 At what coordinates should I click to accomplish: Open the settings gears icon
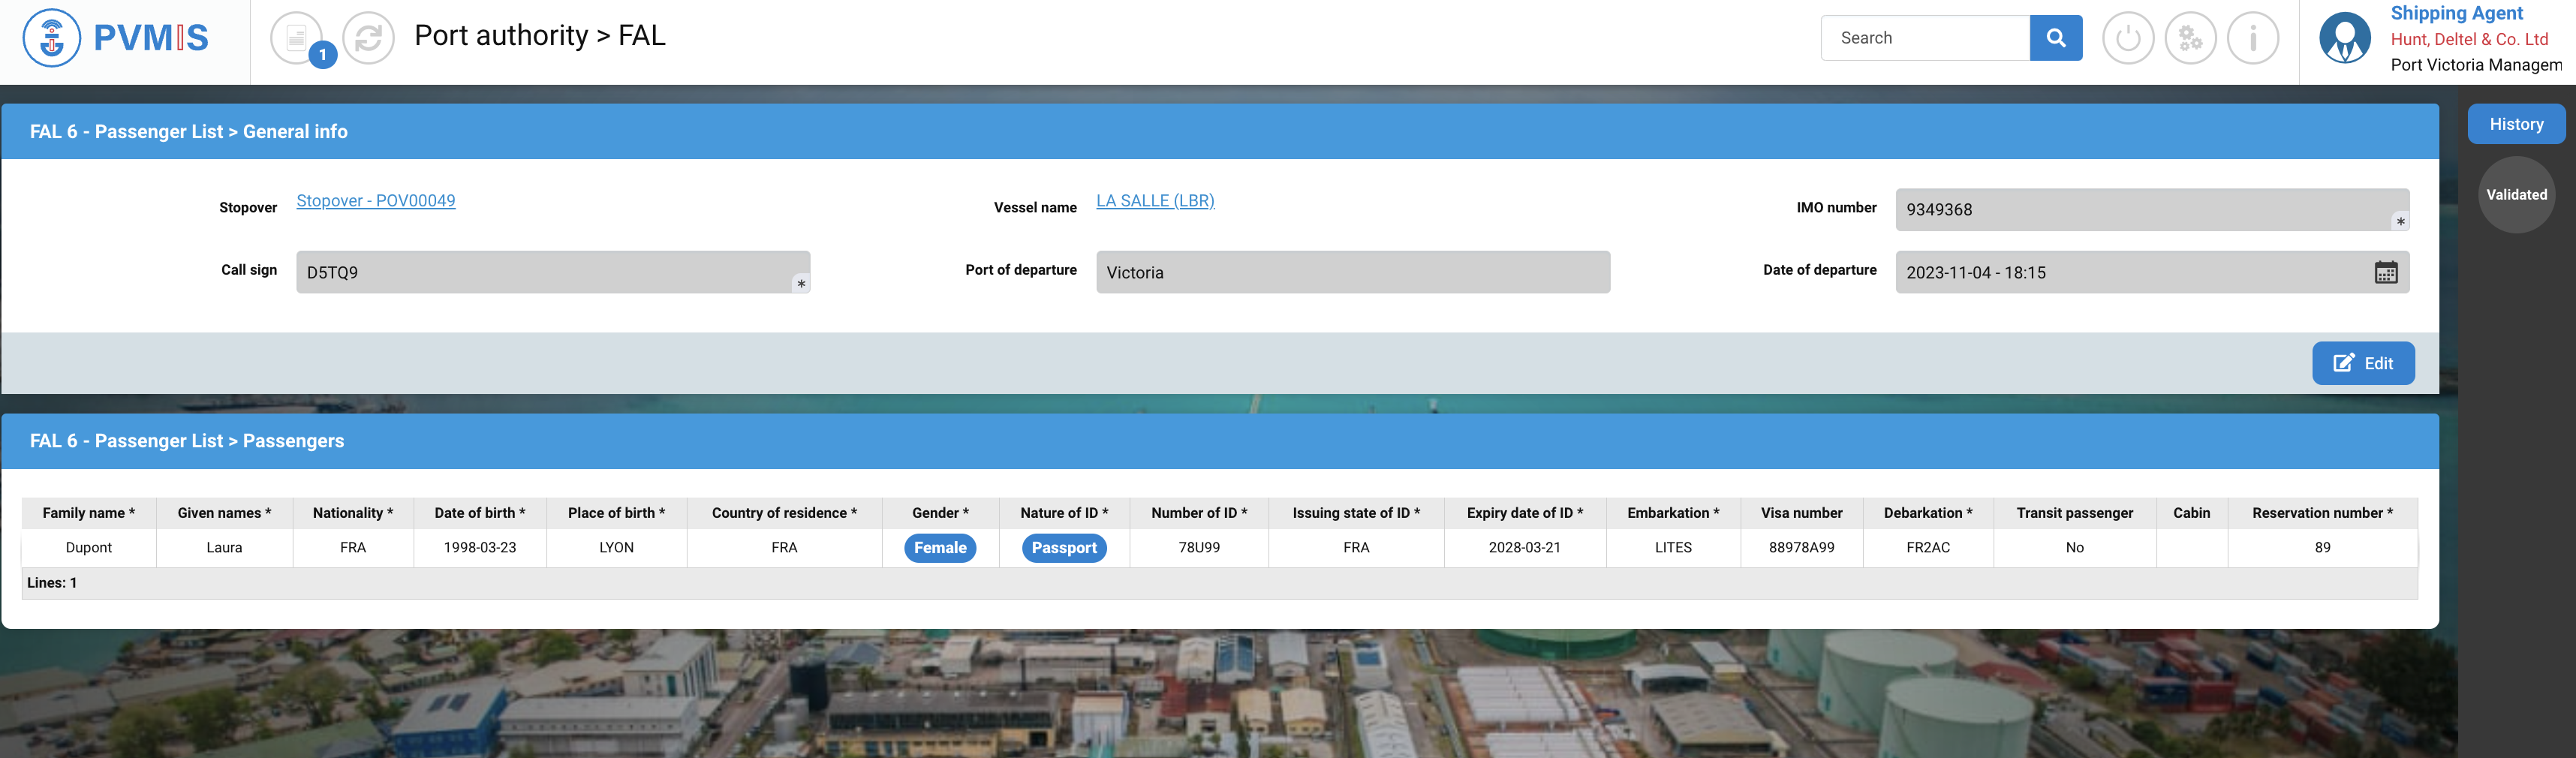click(2190, 38)
